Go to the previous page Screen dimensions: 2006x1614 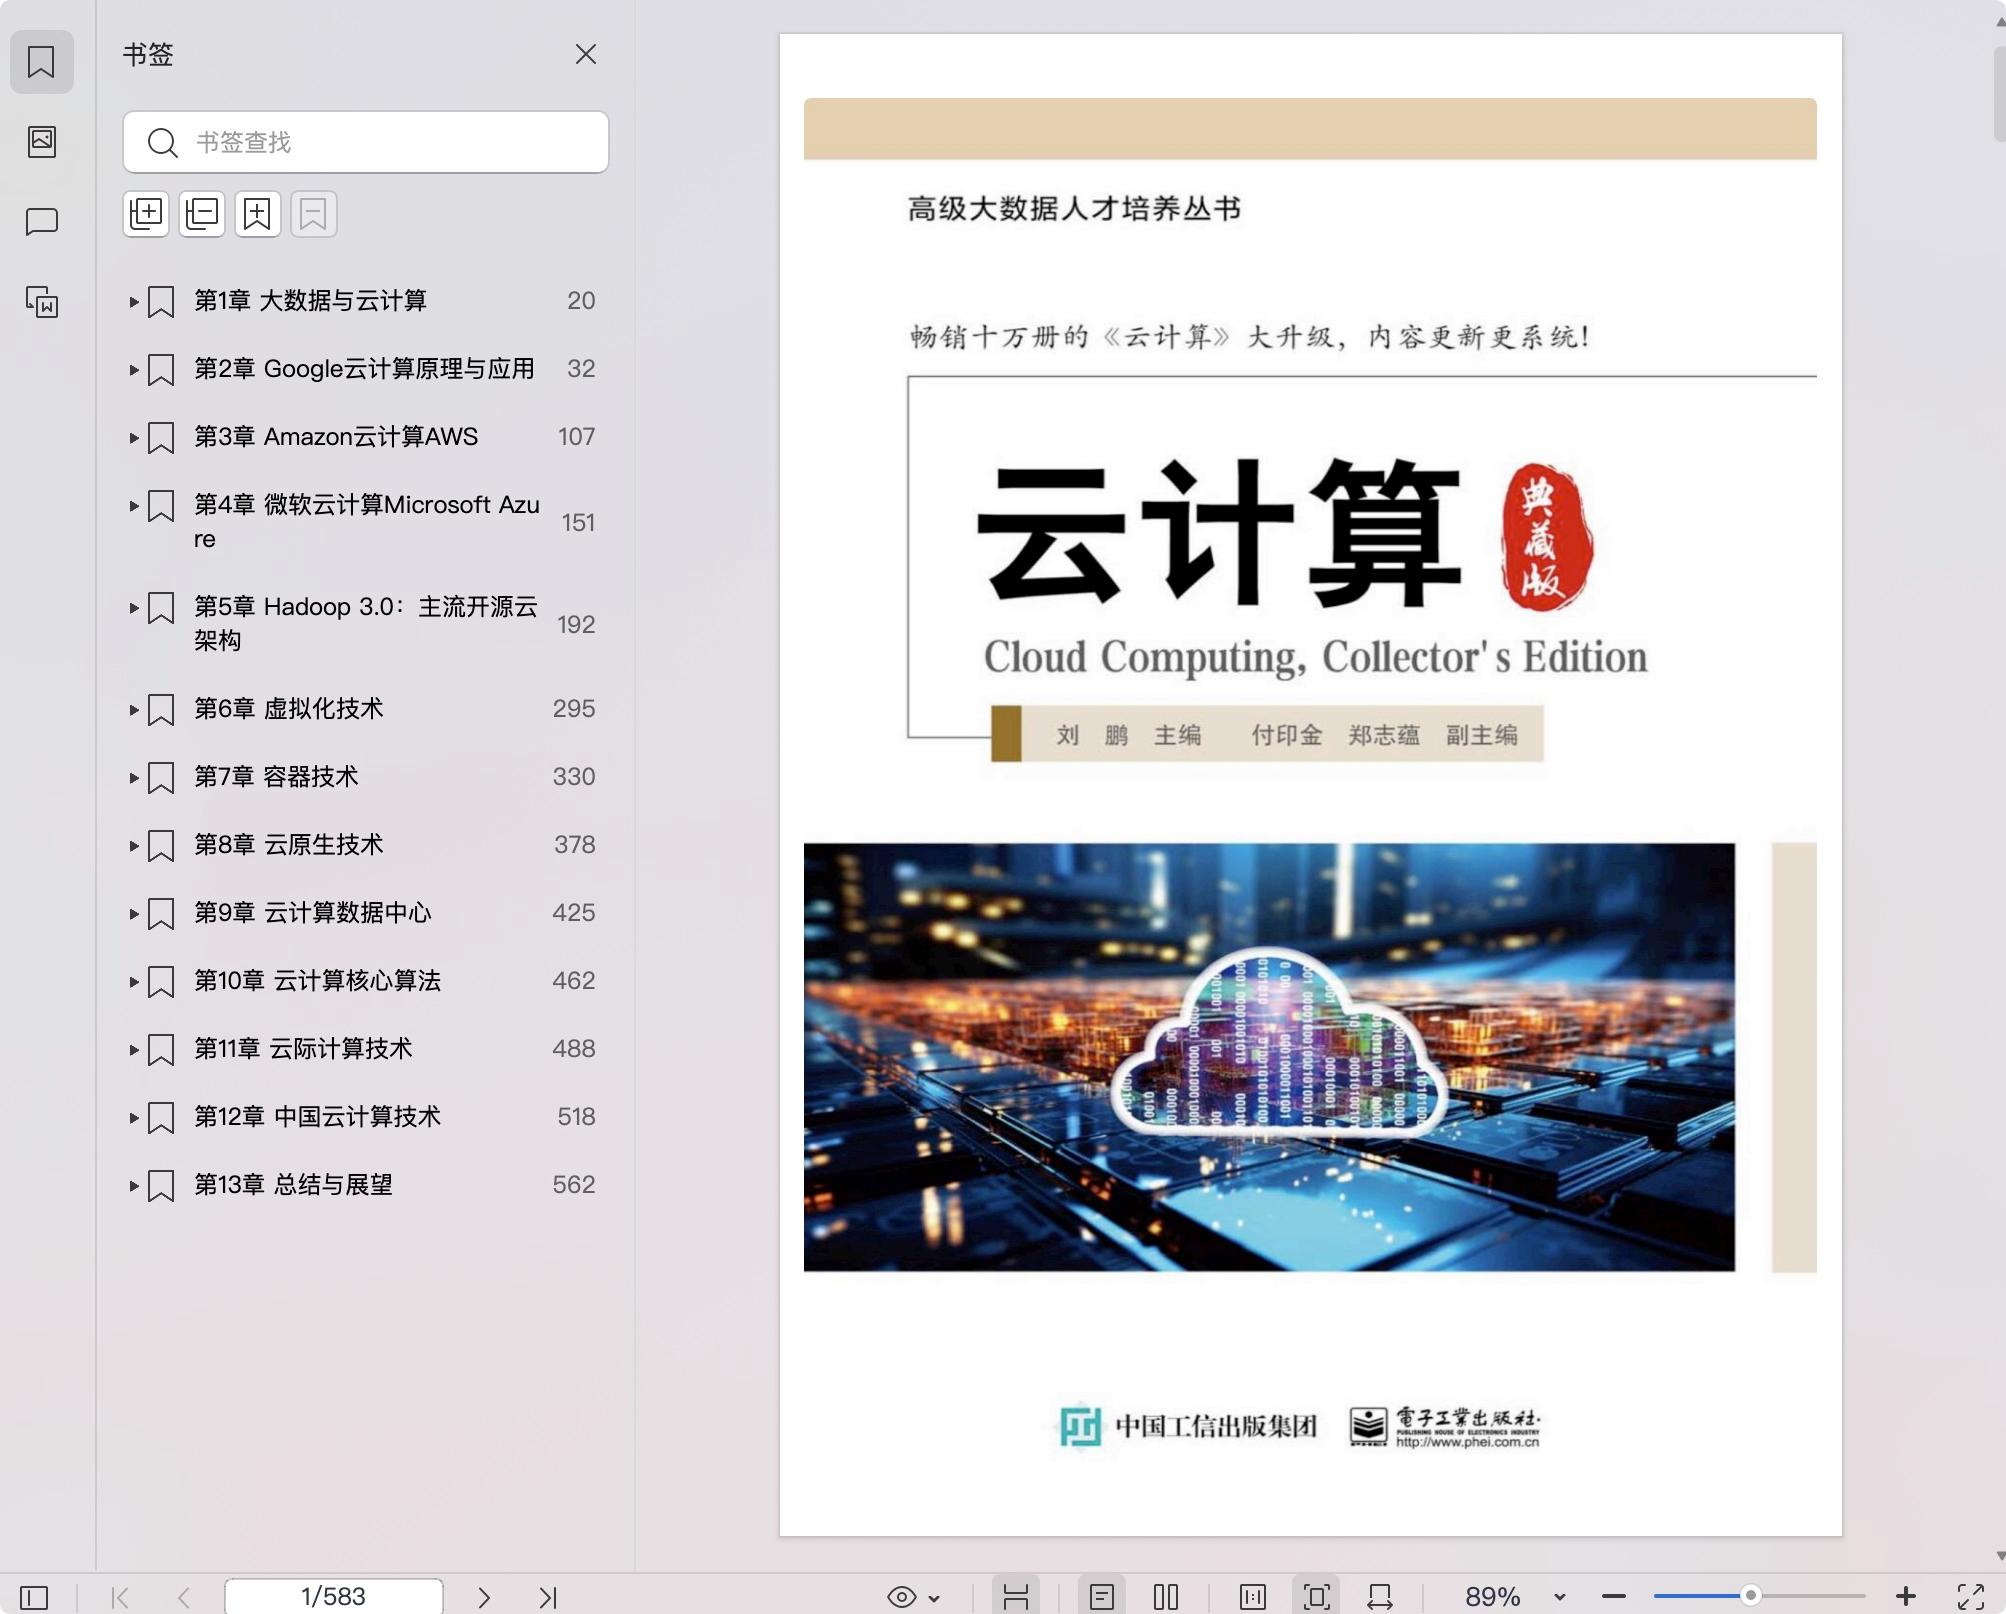(184, 1597)
